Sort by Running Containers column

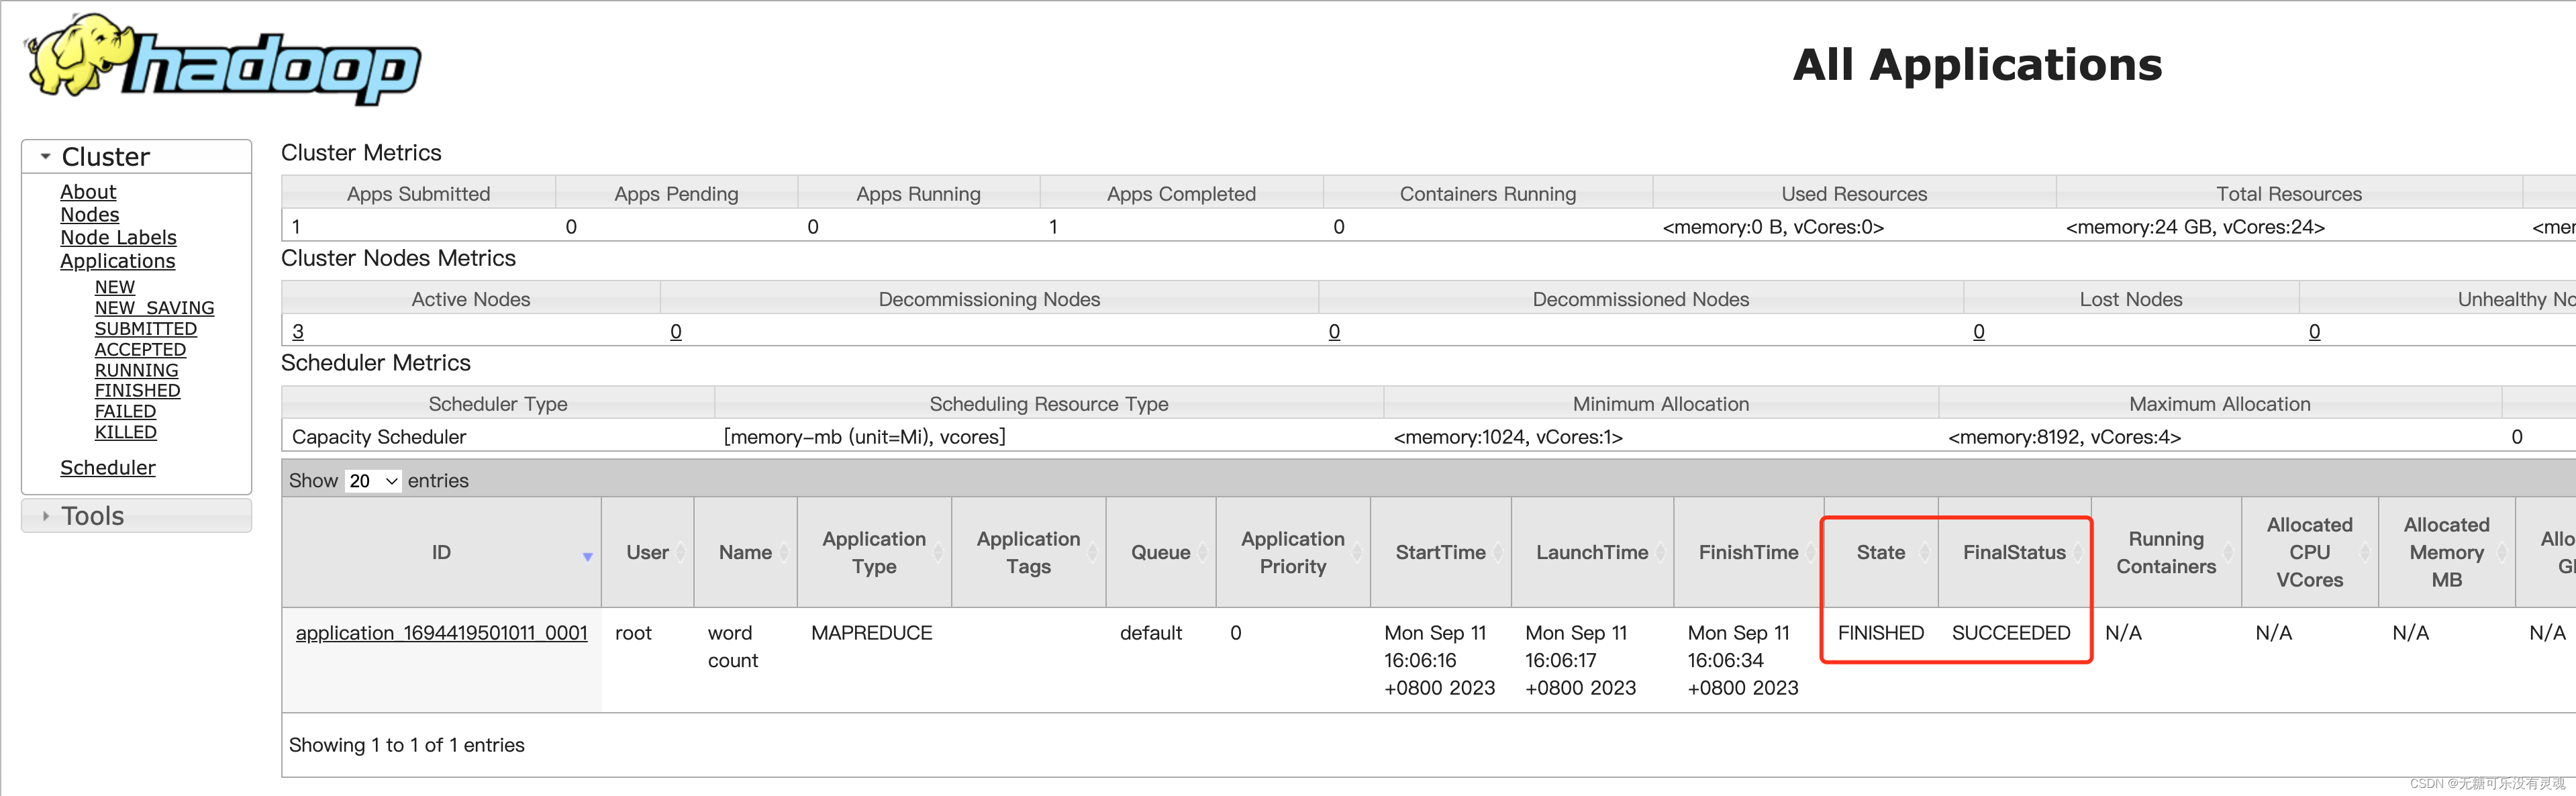tap(2165, 552)
